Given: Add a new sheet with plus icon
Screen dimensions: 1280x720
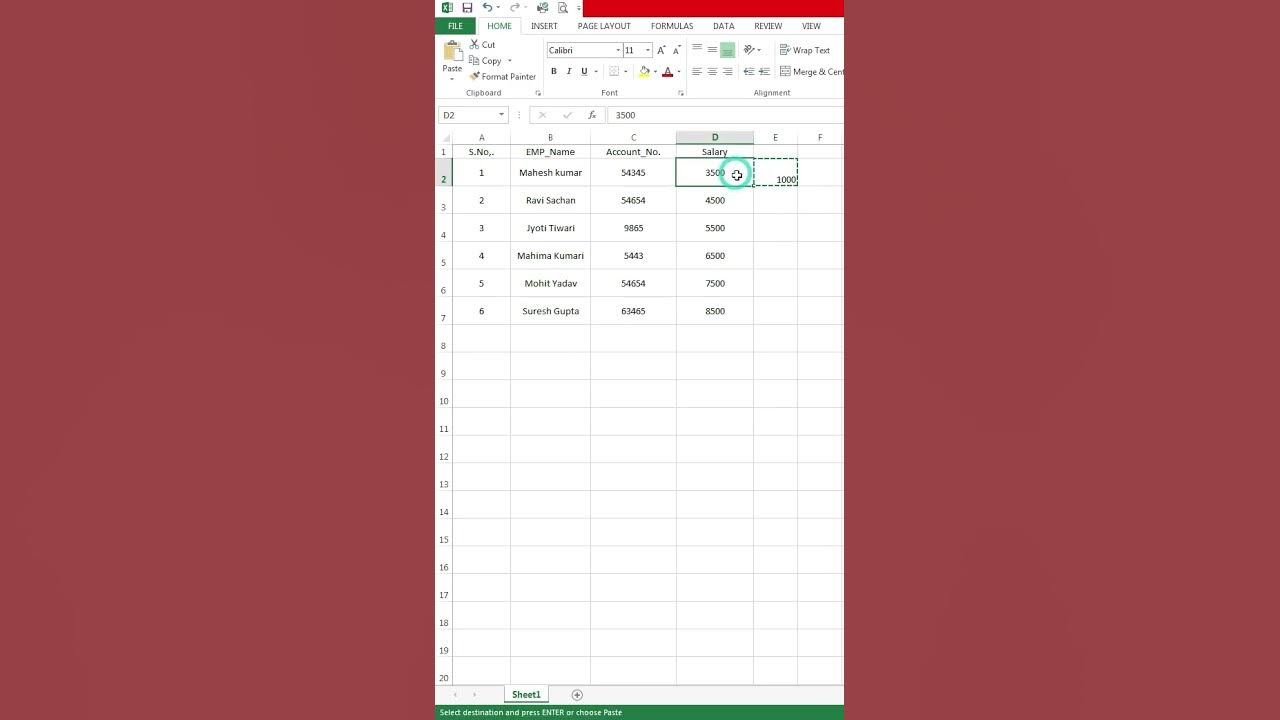Looking at the screenshot, I should (577, 695).
